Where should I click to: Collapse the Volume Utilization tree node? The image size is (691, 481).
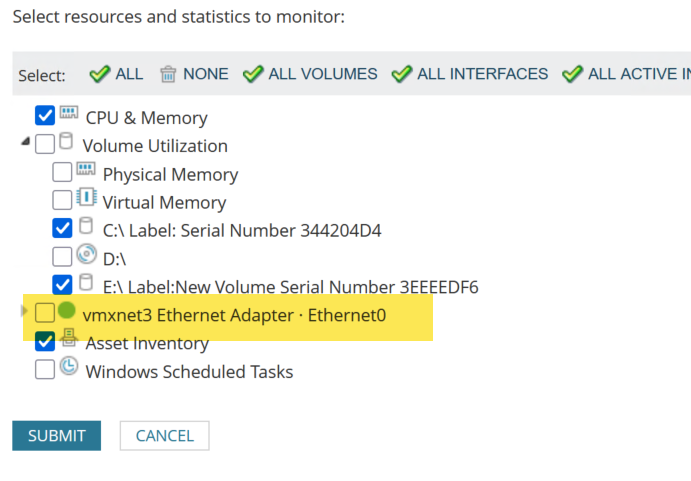[x=25, y=144]
